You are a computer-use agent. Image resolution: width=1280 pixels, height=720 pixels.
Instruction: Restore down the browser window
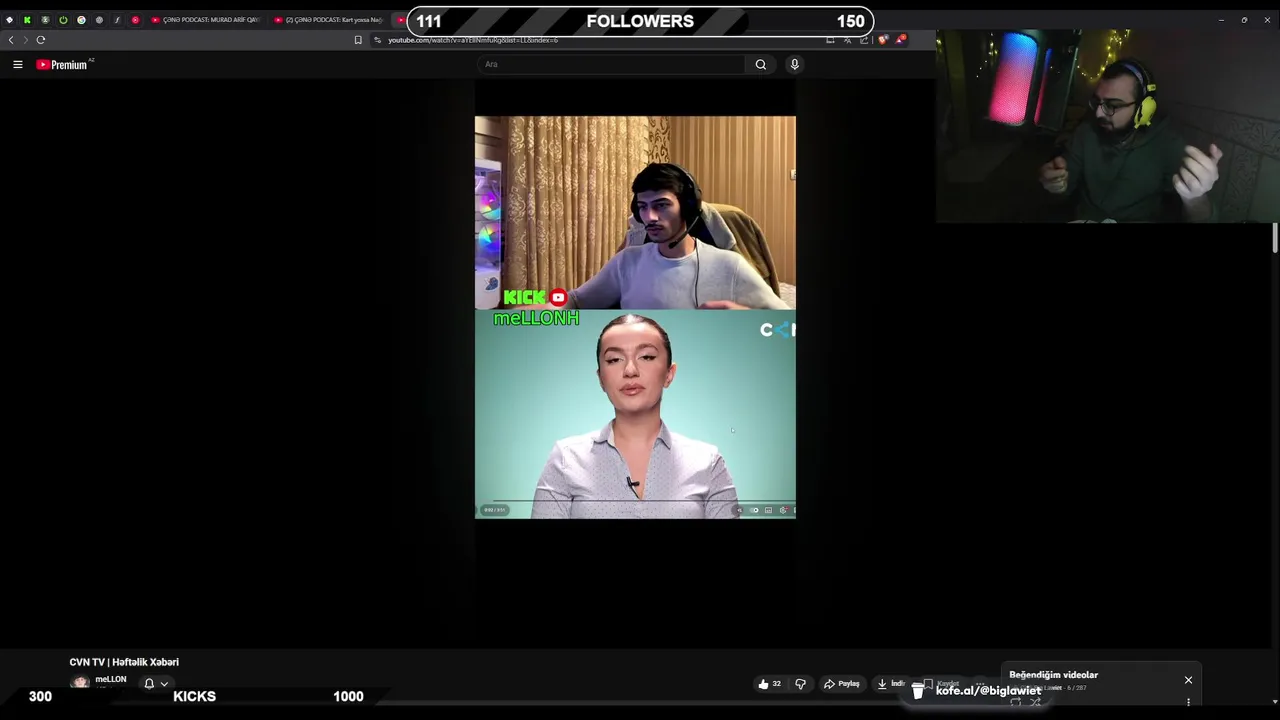pos(1244,20)
